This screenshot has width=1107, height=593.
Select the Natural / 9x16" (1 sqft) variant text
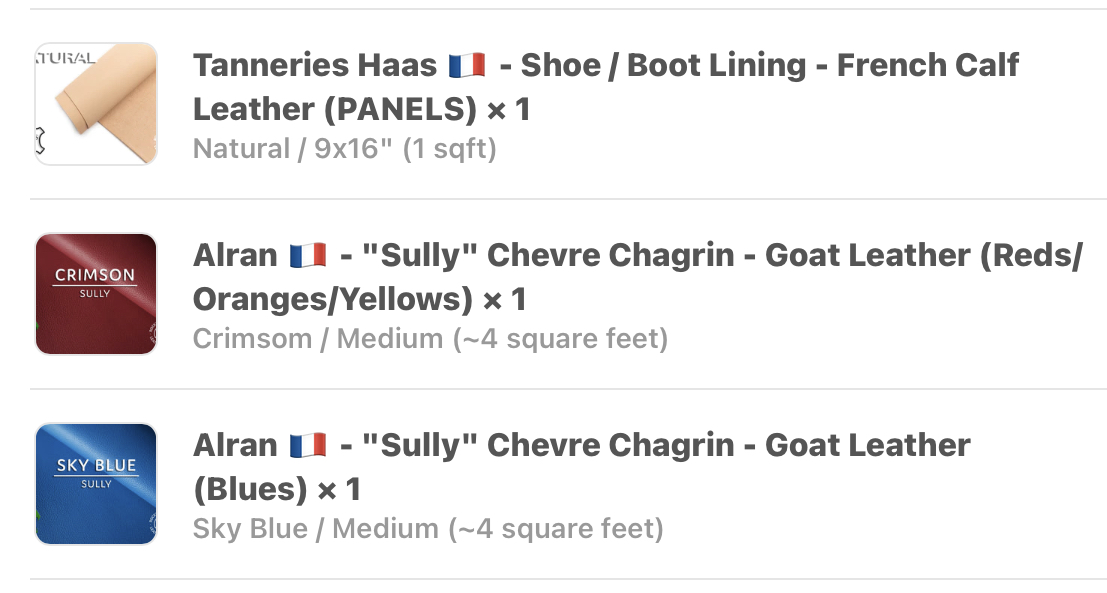pyautogui.click(x=344, y=149)
